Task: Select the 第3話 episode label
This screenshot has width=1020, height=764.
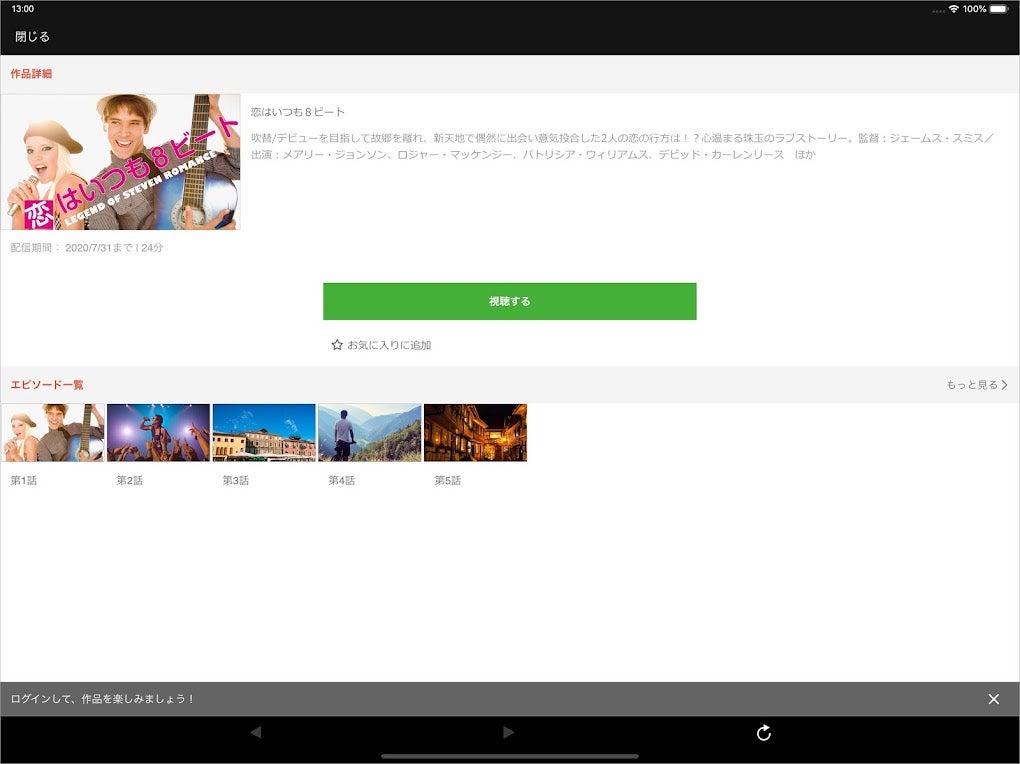Action: [x=235, y=480]
